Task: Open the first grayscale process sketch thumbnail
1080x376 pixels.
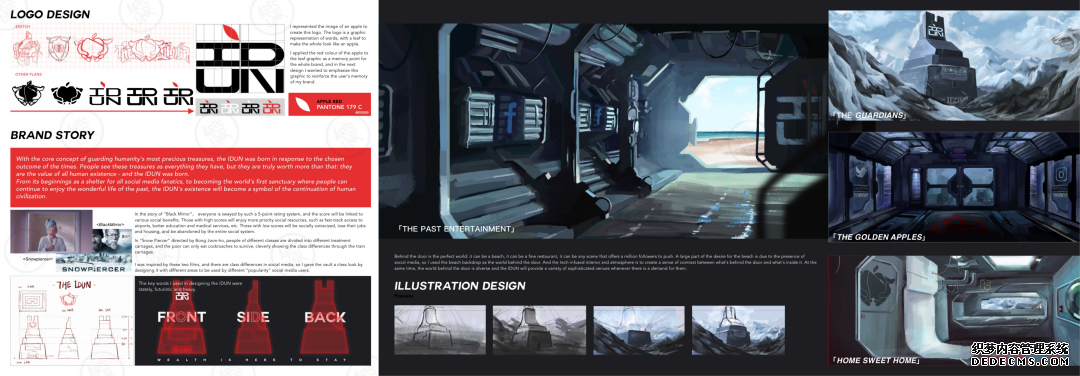Action: [440, 330]
